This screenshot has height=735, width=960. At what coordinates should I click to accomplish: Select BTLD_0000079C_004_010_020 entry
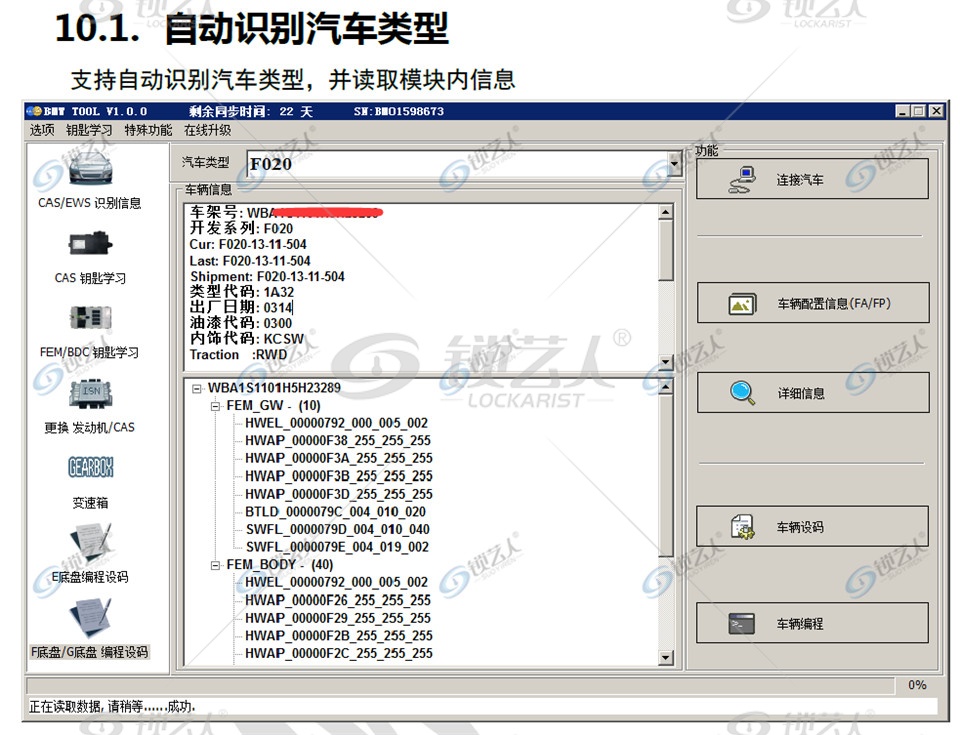click(x=336, y=511)
